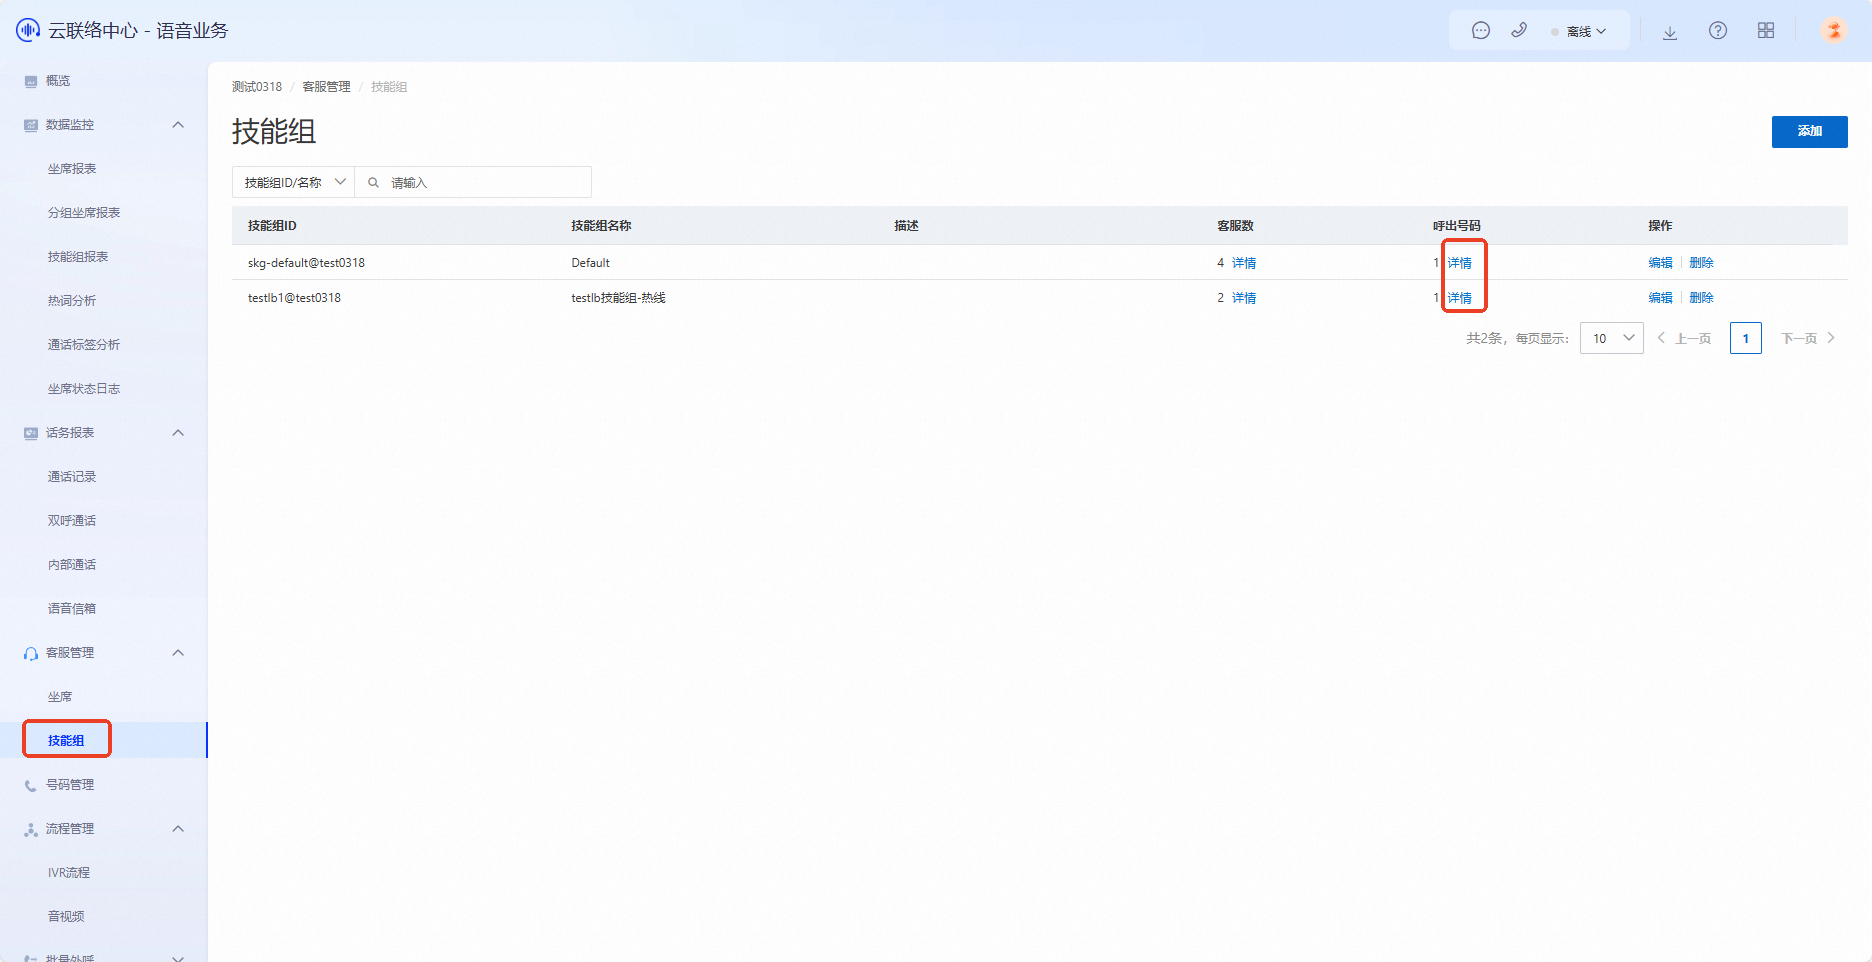
Task: Select 技能组 in the sidebar
Action: pos(66,741)
